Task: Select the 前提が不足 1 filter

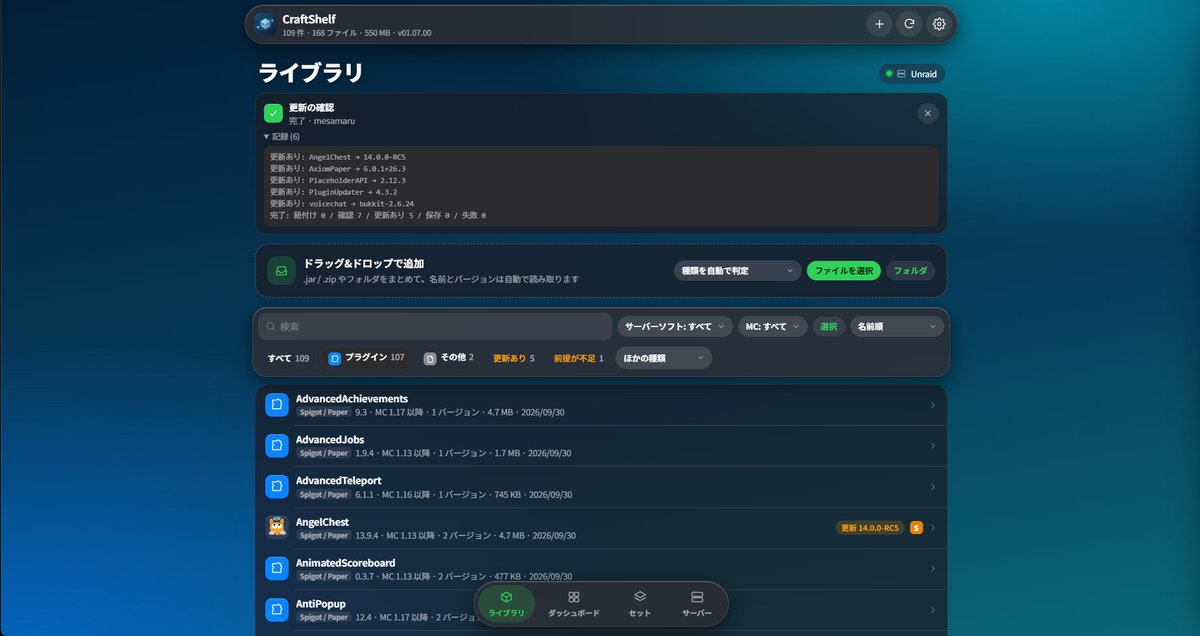Action: [579, 358]
